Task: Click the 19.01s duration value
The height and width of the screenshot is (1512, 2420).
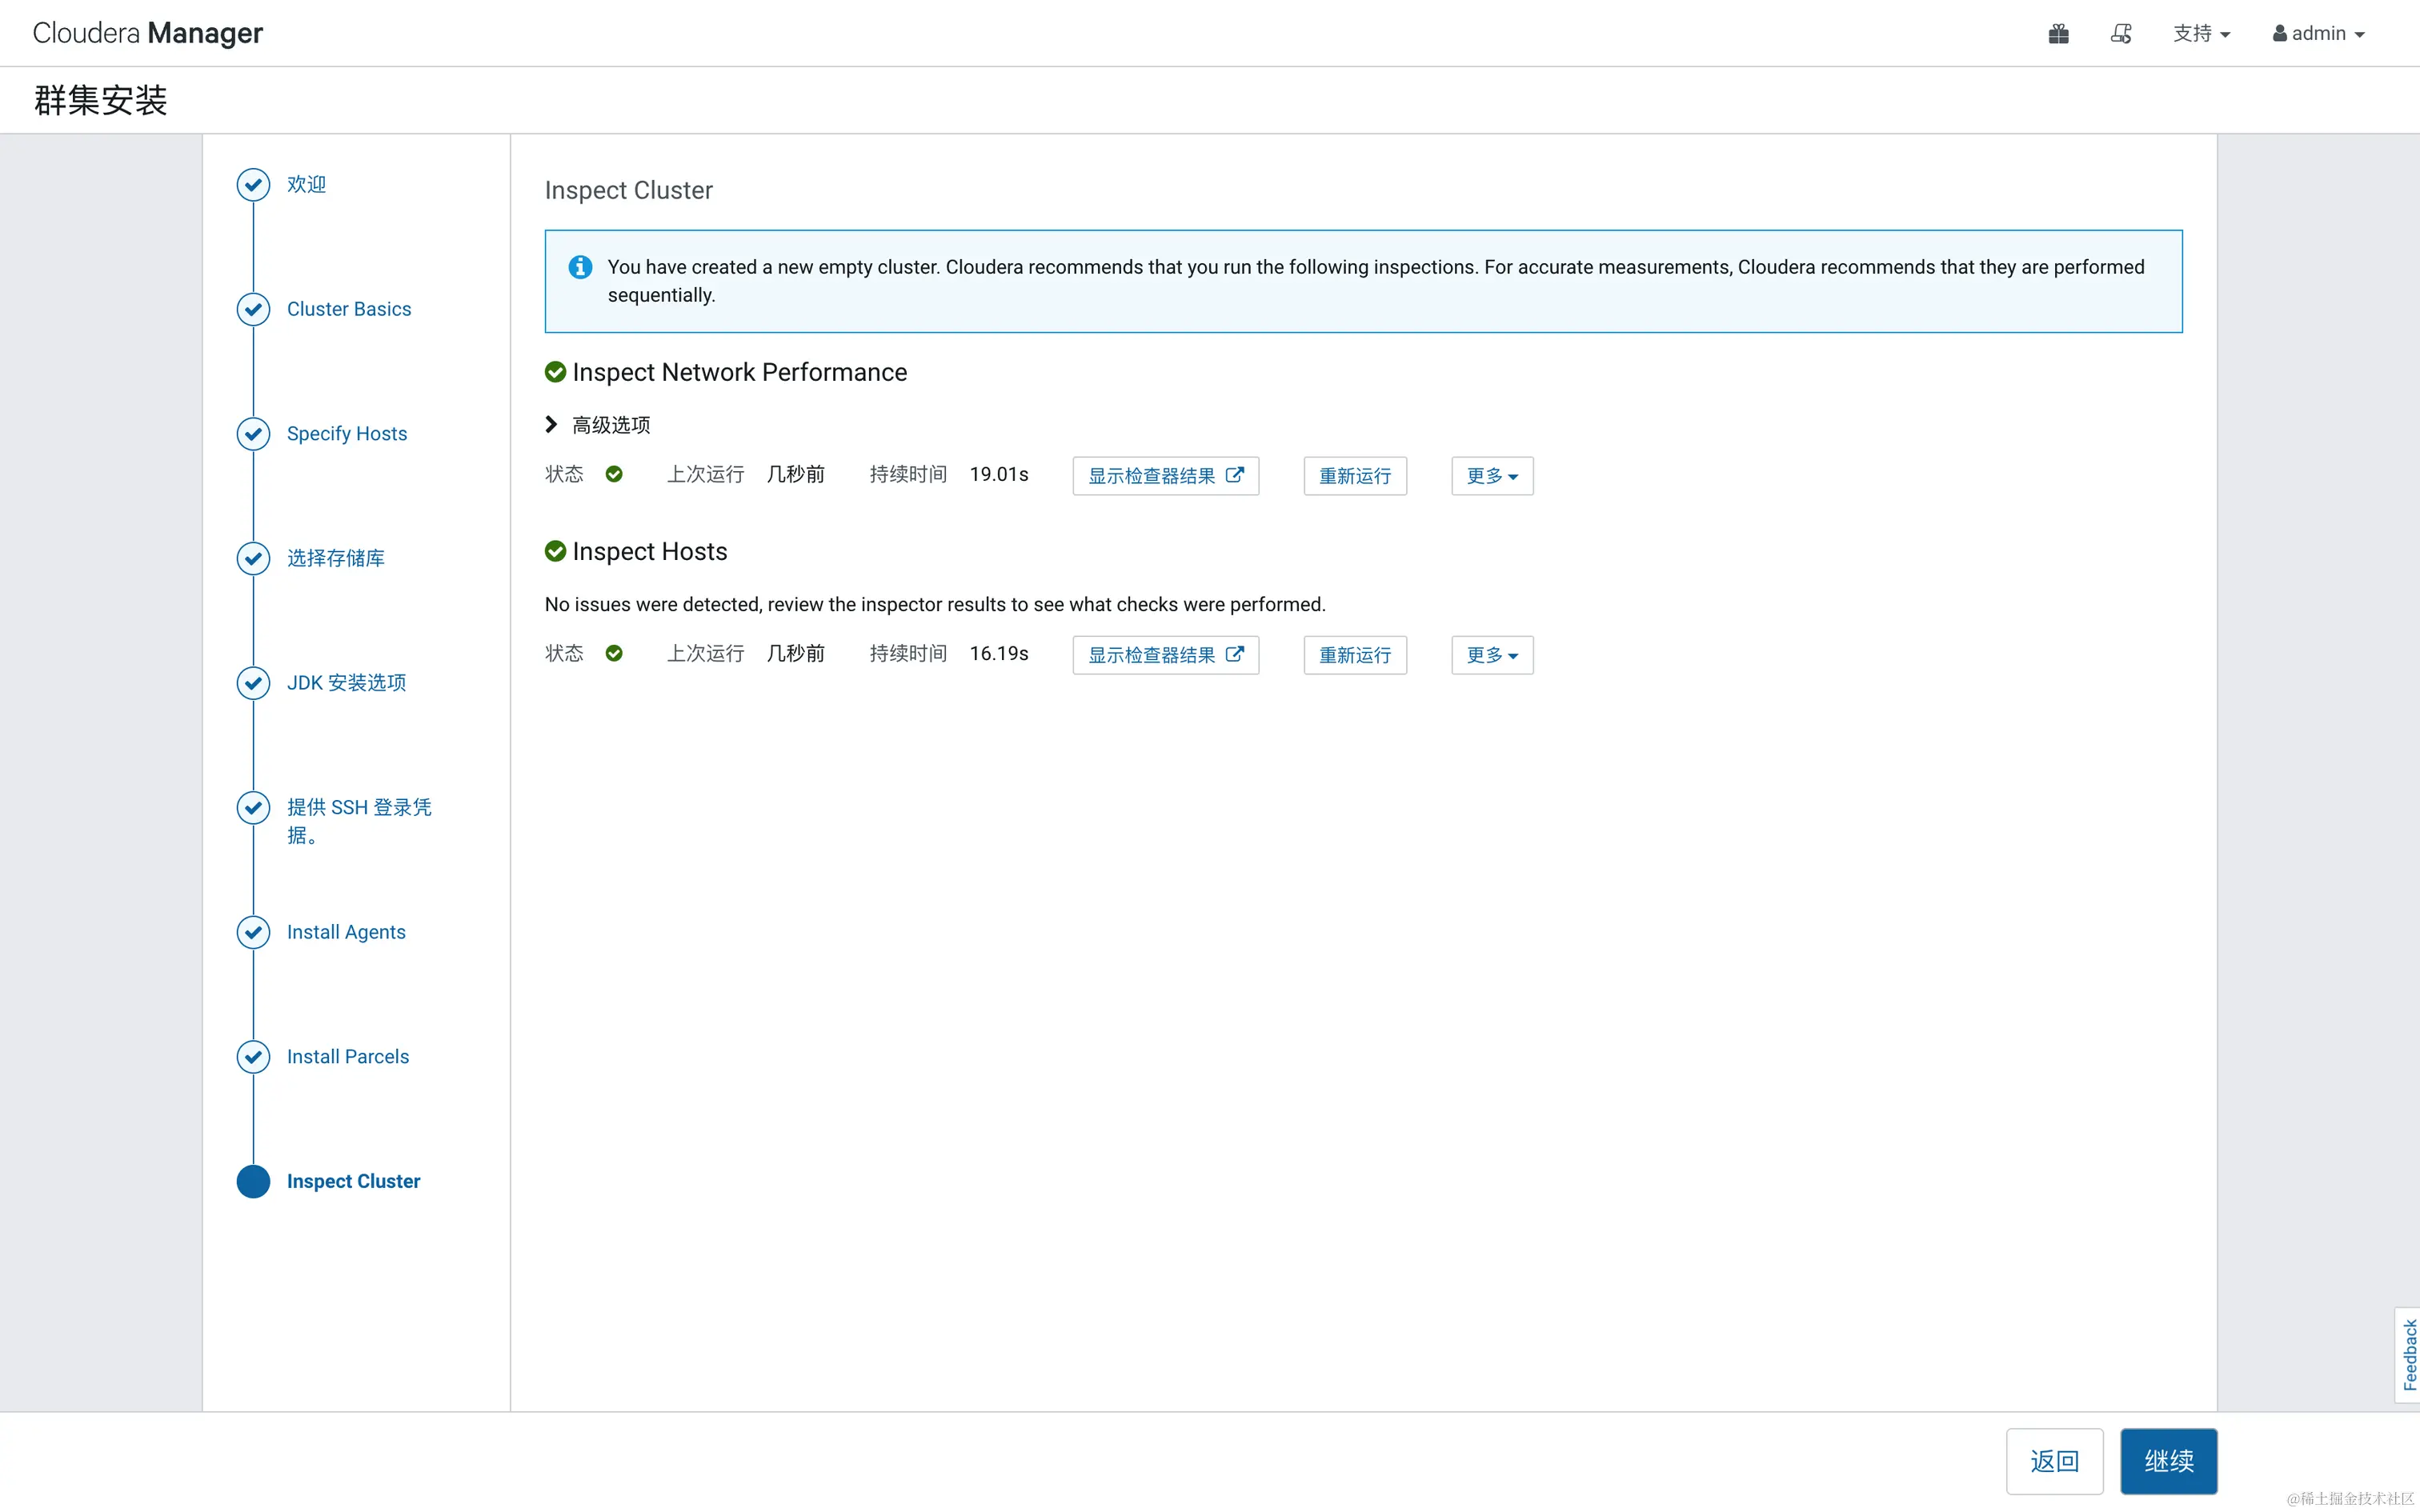Action: click(999, 474)
